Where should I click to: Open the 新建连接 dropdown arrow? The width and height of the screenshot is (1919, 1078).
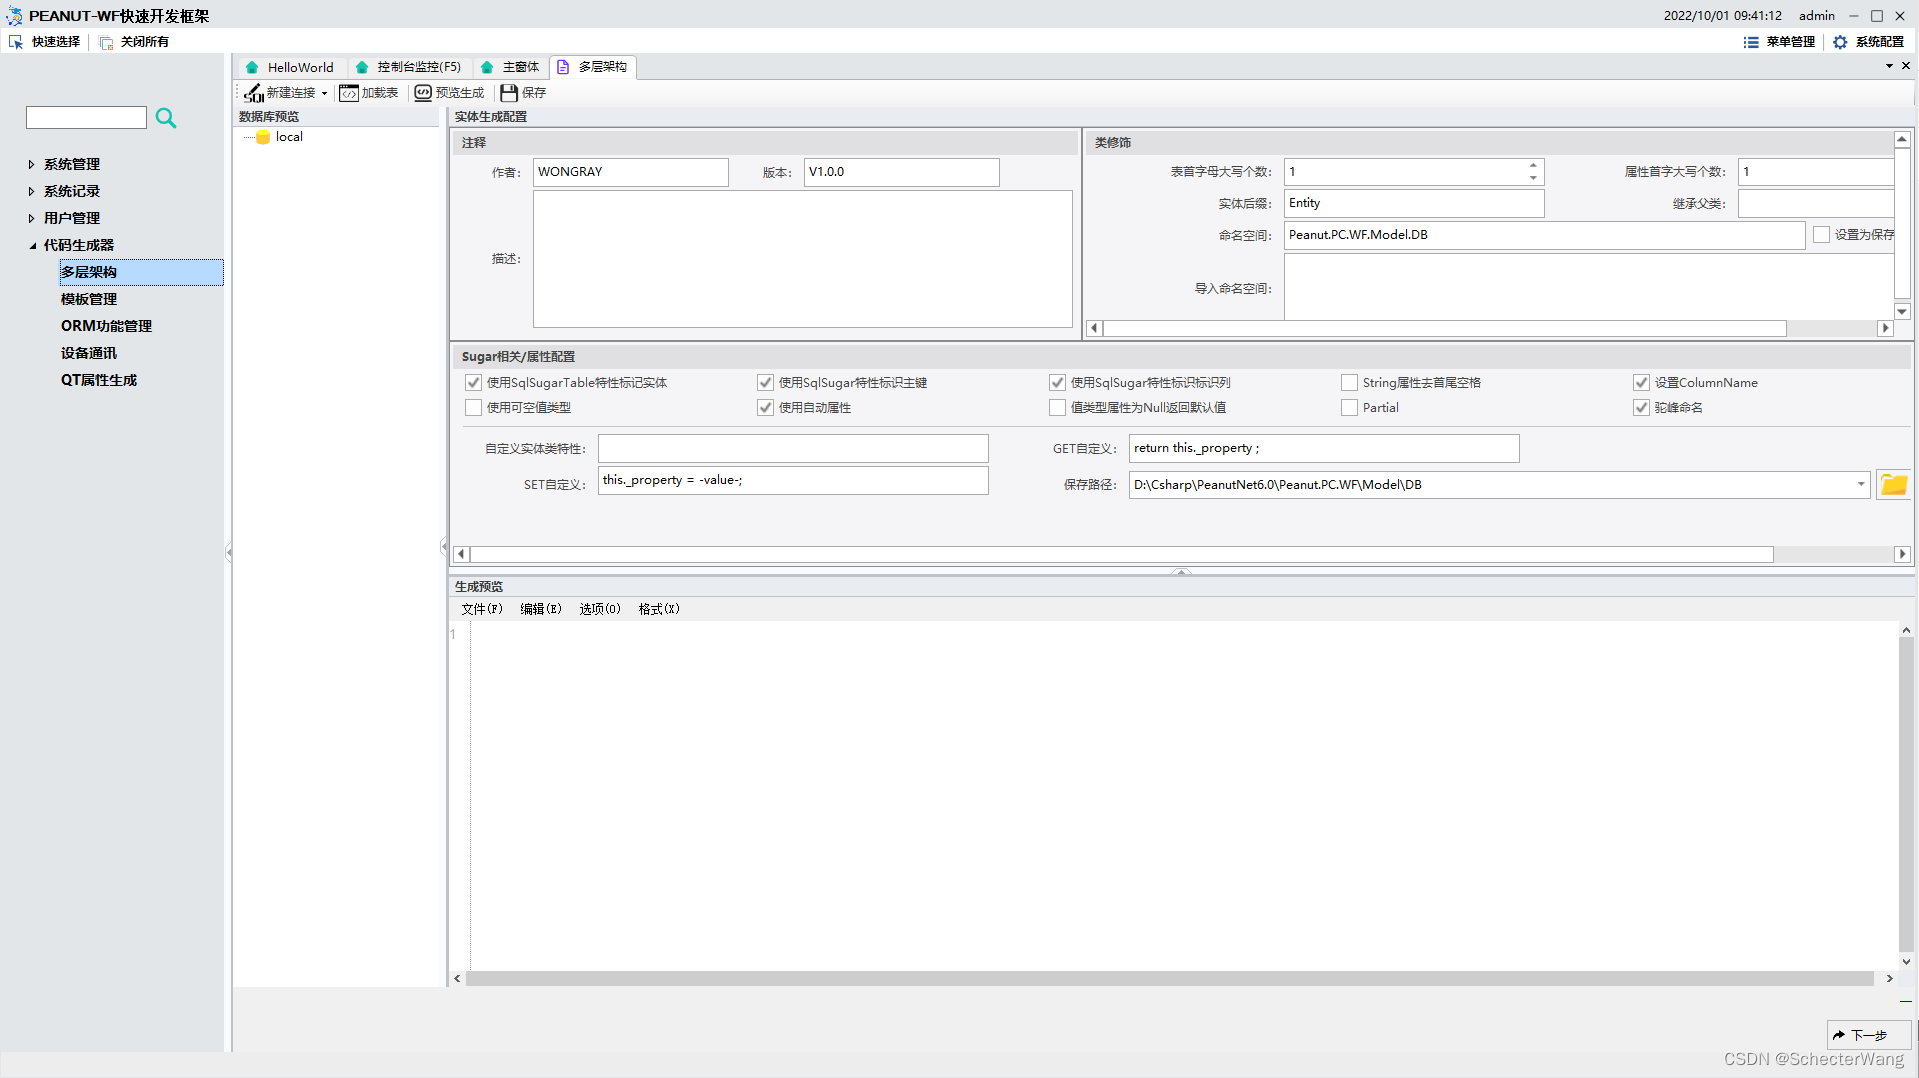pyautogui.click(x=324, y=93)
